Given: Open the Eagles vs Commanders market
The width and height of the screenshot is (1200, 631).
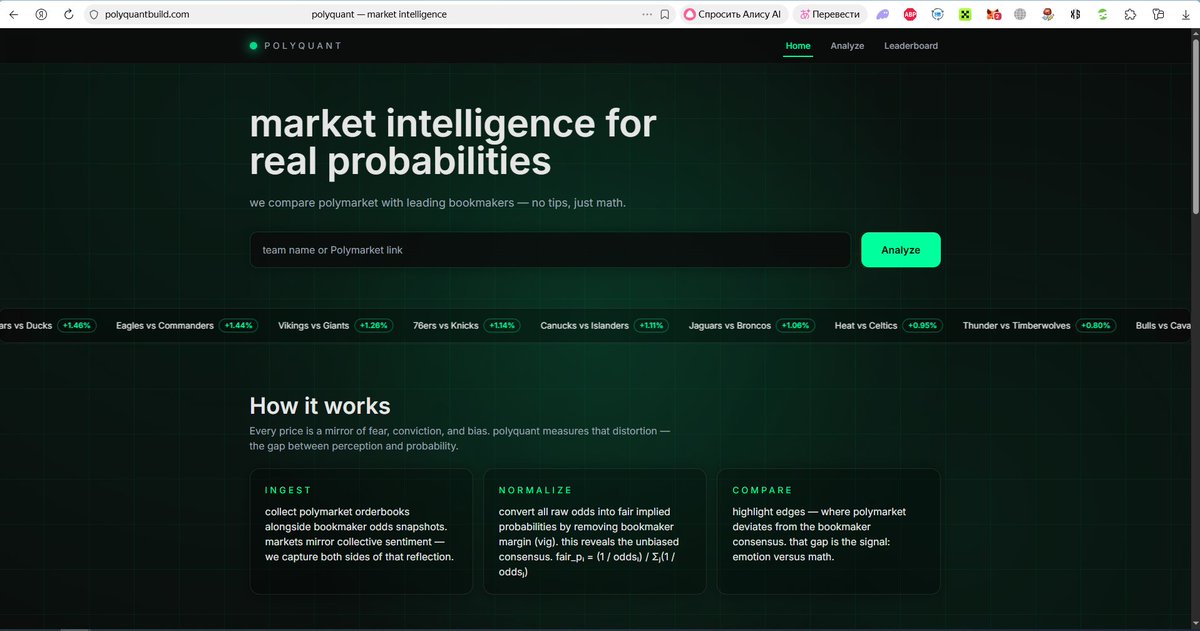Looking at the screenshot, I should coord(165,325).
